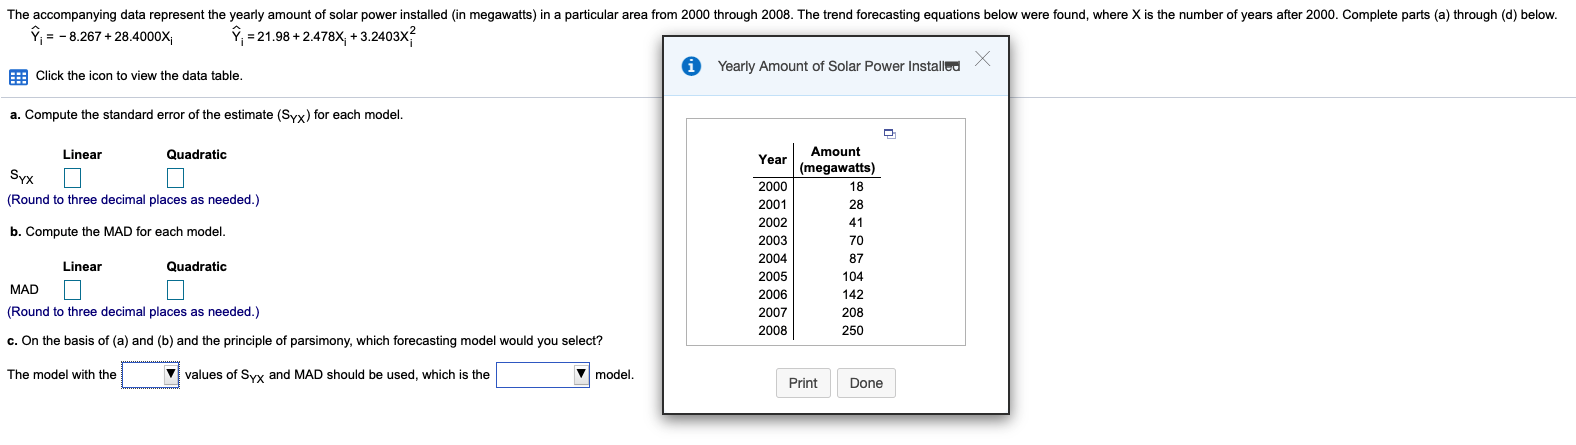Click the 142 megawatts value for 2006
Viewport: 1576px width, 445px height.
point(853,295)
